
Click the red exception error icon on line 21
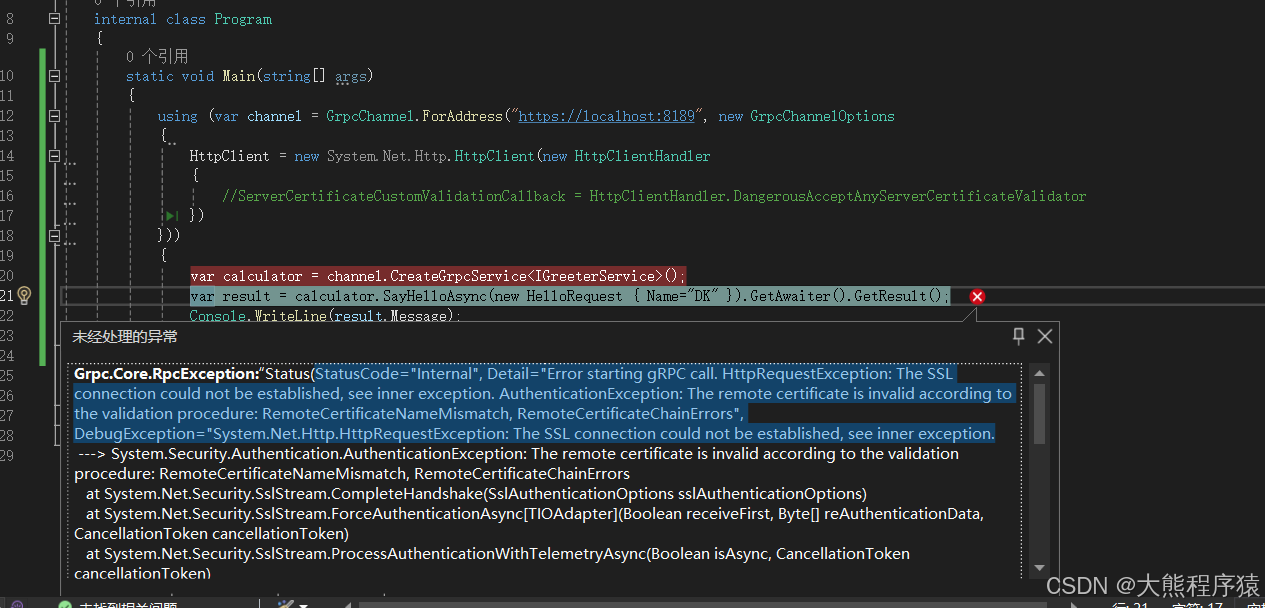click(977, 296)
